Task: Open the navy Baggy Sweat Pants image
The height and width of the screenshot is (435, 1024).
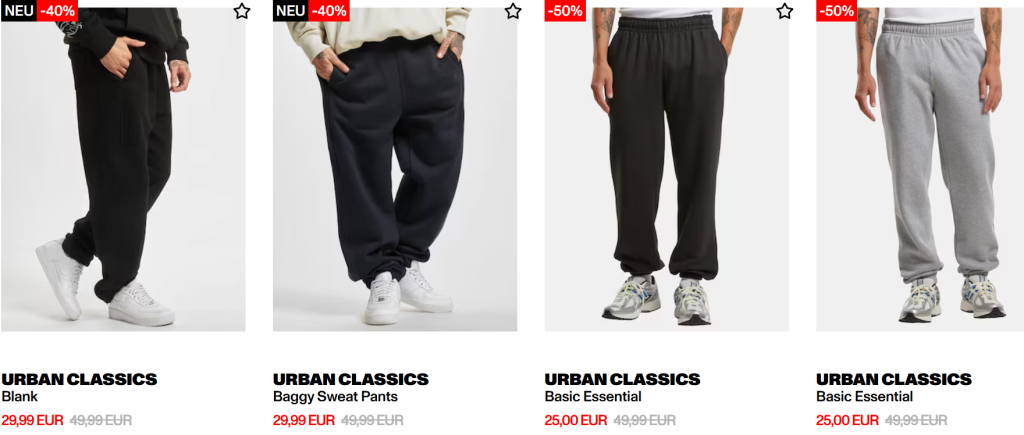Action: coord(395,170)
